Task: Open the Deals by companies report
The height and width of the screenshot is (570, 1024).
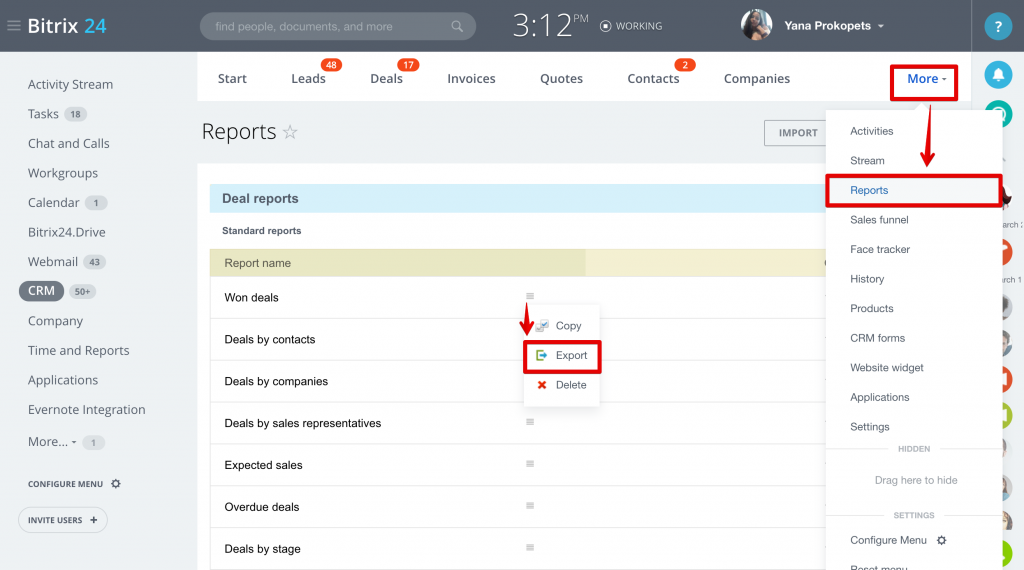Action: pyautogui.click(x=276, y=381)
